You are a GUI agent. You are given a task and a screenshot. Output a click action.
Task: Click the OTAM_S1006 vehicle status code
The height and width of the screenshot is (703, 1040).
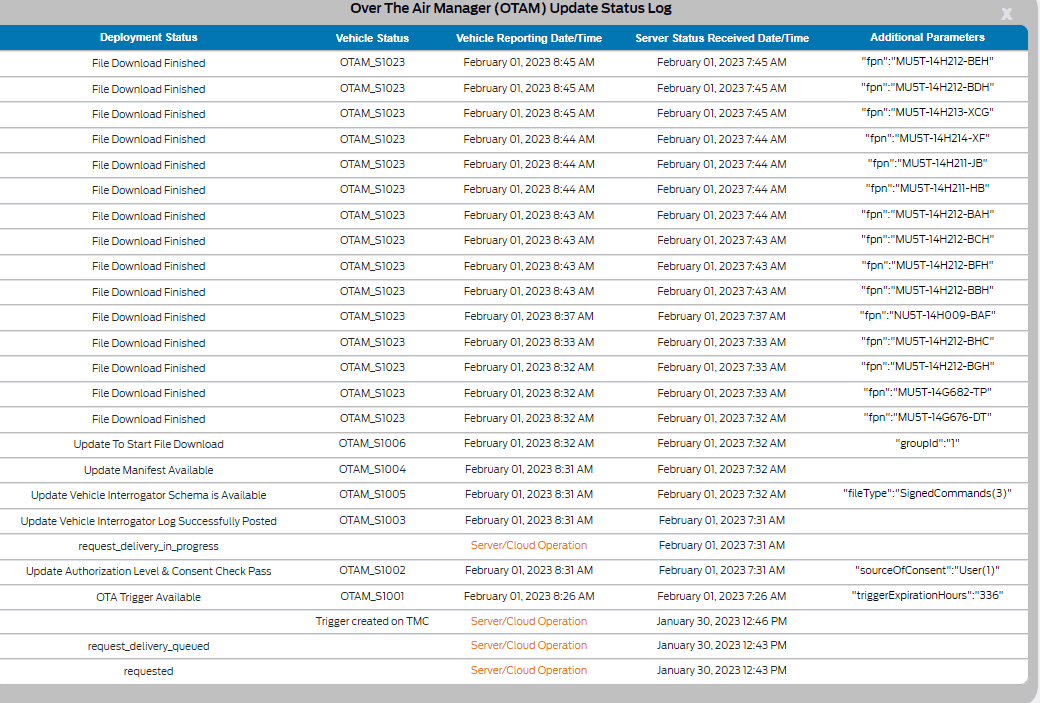click(372, 443)
